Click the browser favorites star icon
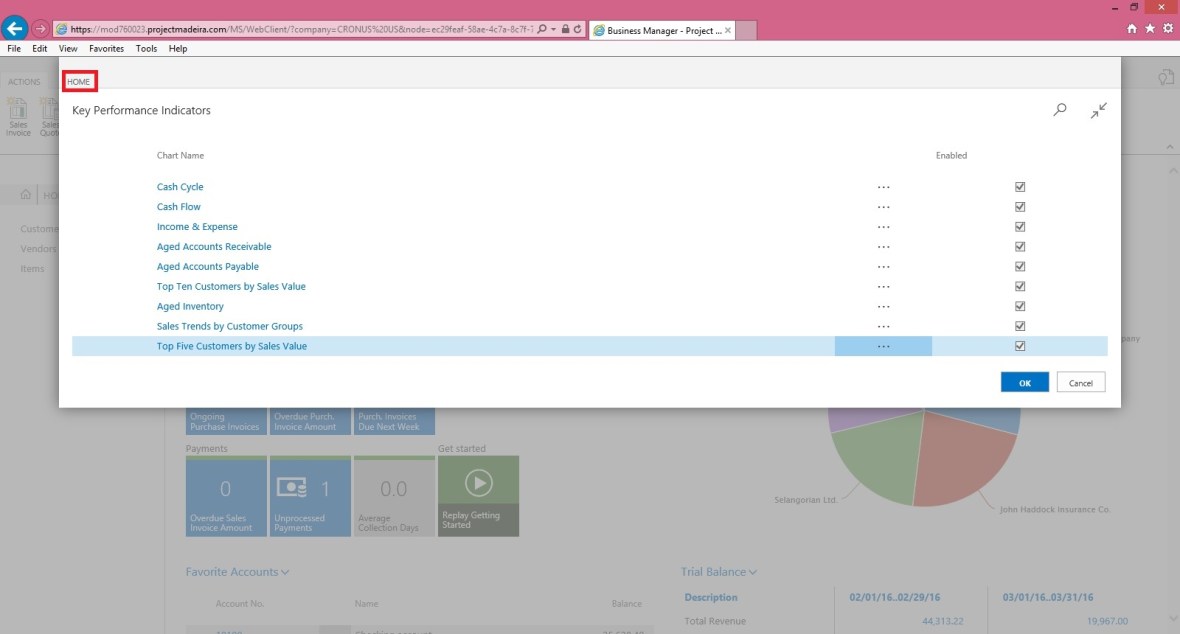Screen dimensions: 1180x634 pyautogui.click(x=1150, y=29)
